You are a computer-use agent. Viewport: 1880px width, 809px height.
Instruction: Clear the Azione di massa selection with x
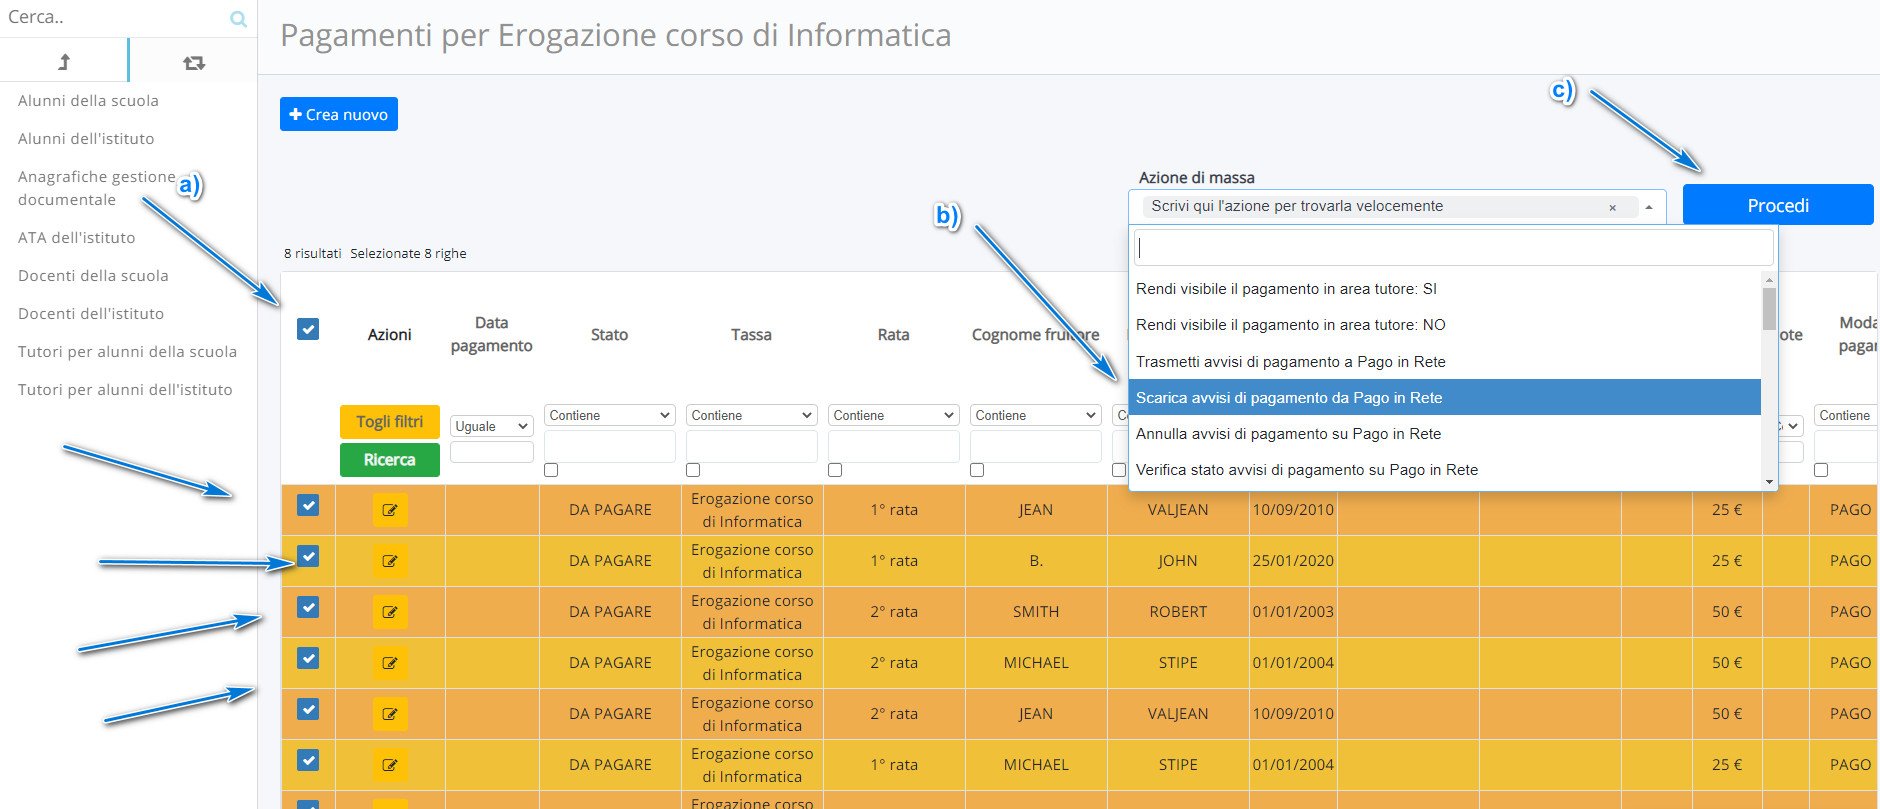point(1612,207)
